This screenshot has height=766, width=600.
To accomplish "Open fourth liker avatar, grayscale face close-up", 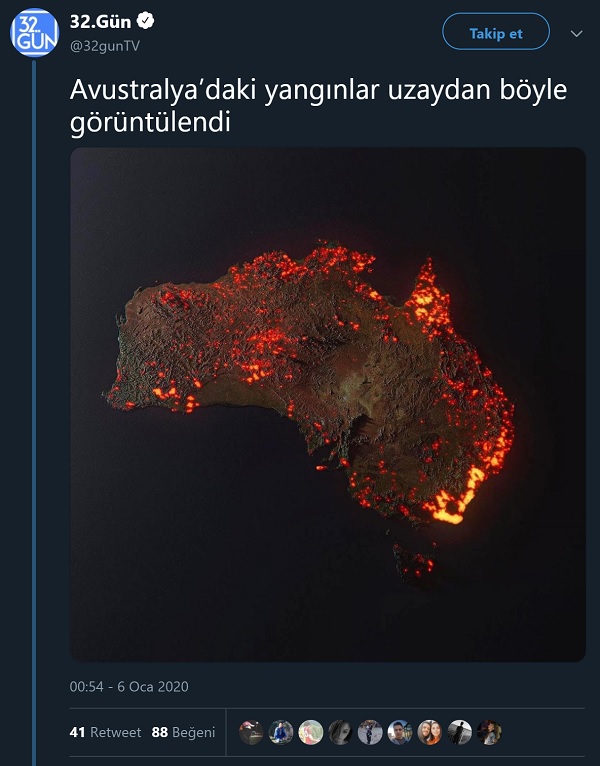I will pos(341,732).
